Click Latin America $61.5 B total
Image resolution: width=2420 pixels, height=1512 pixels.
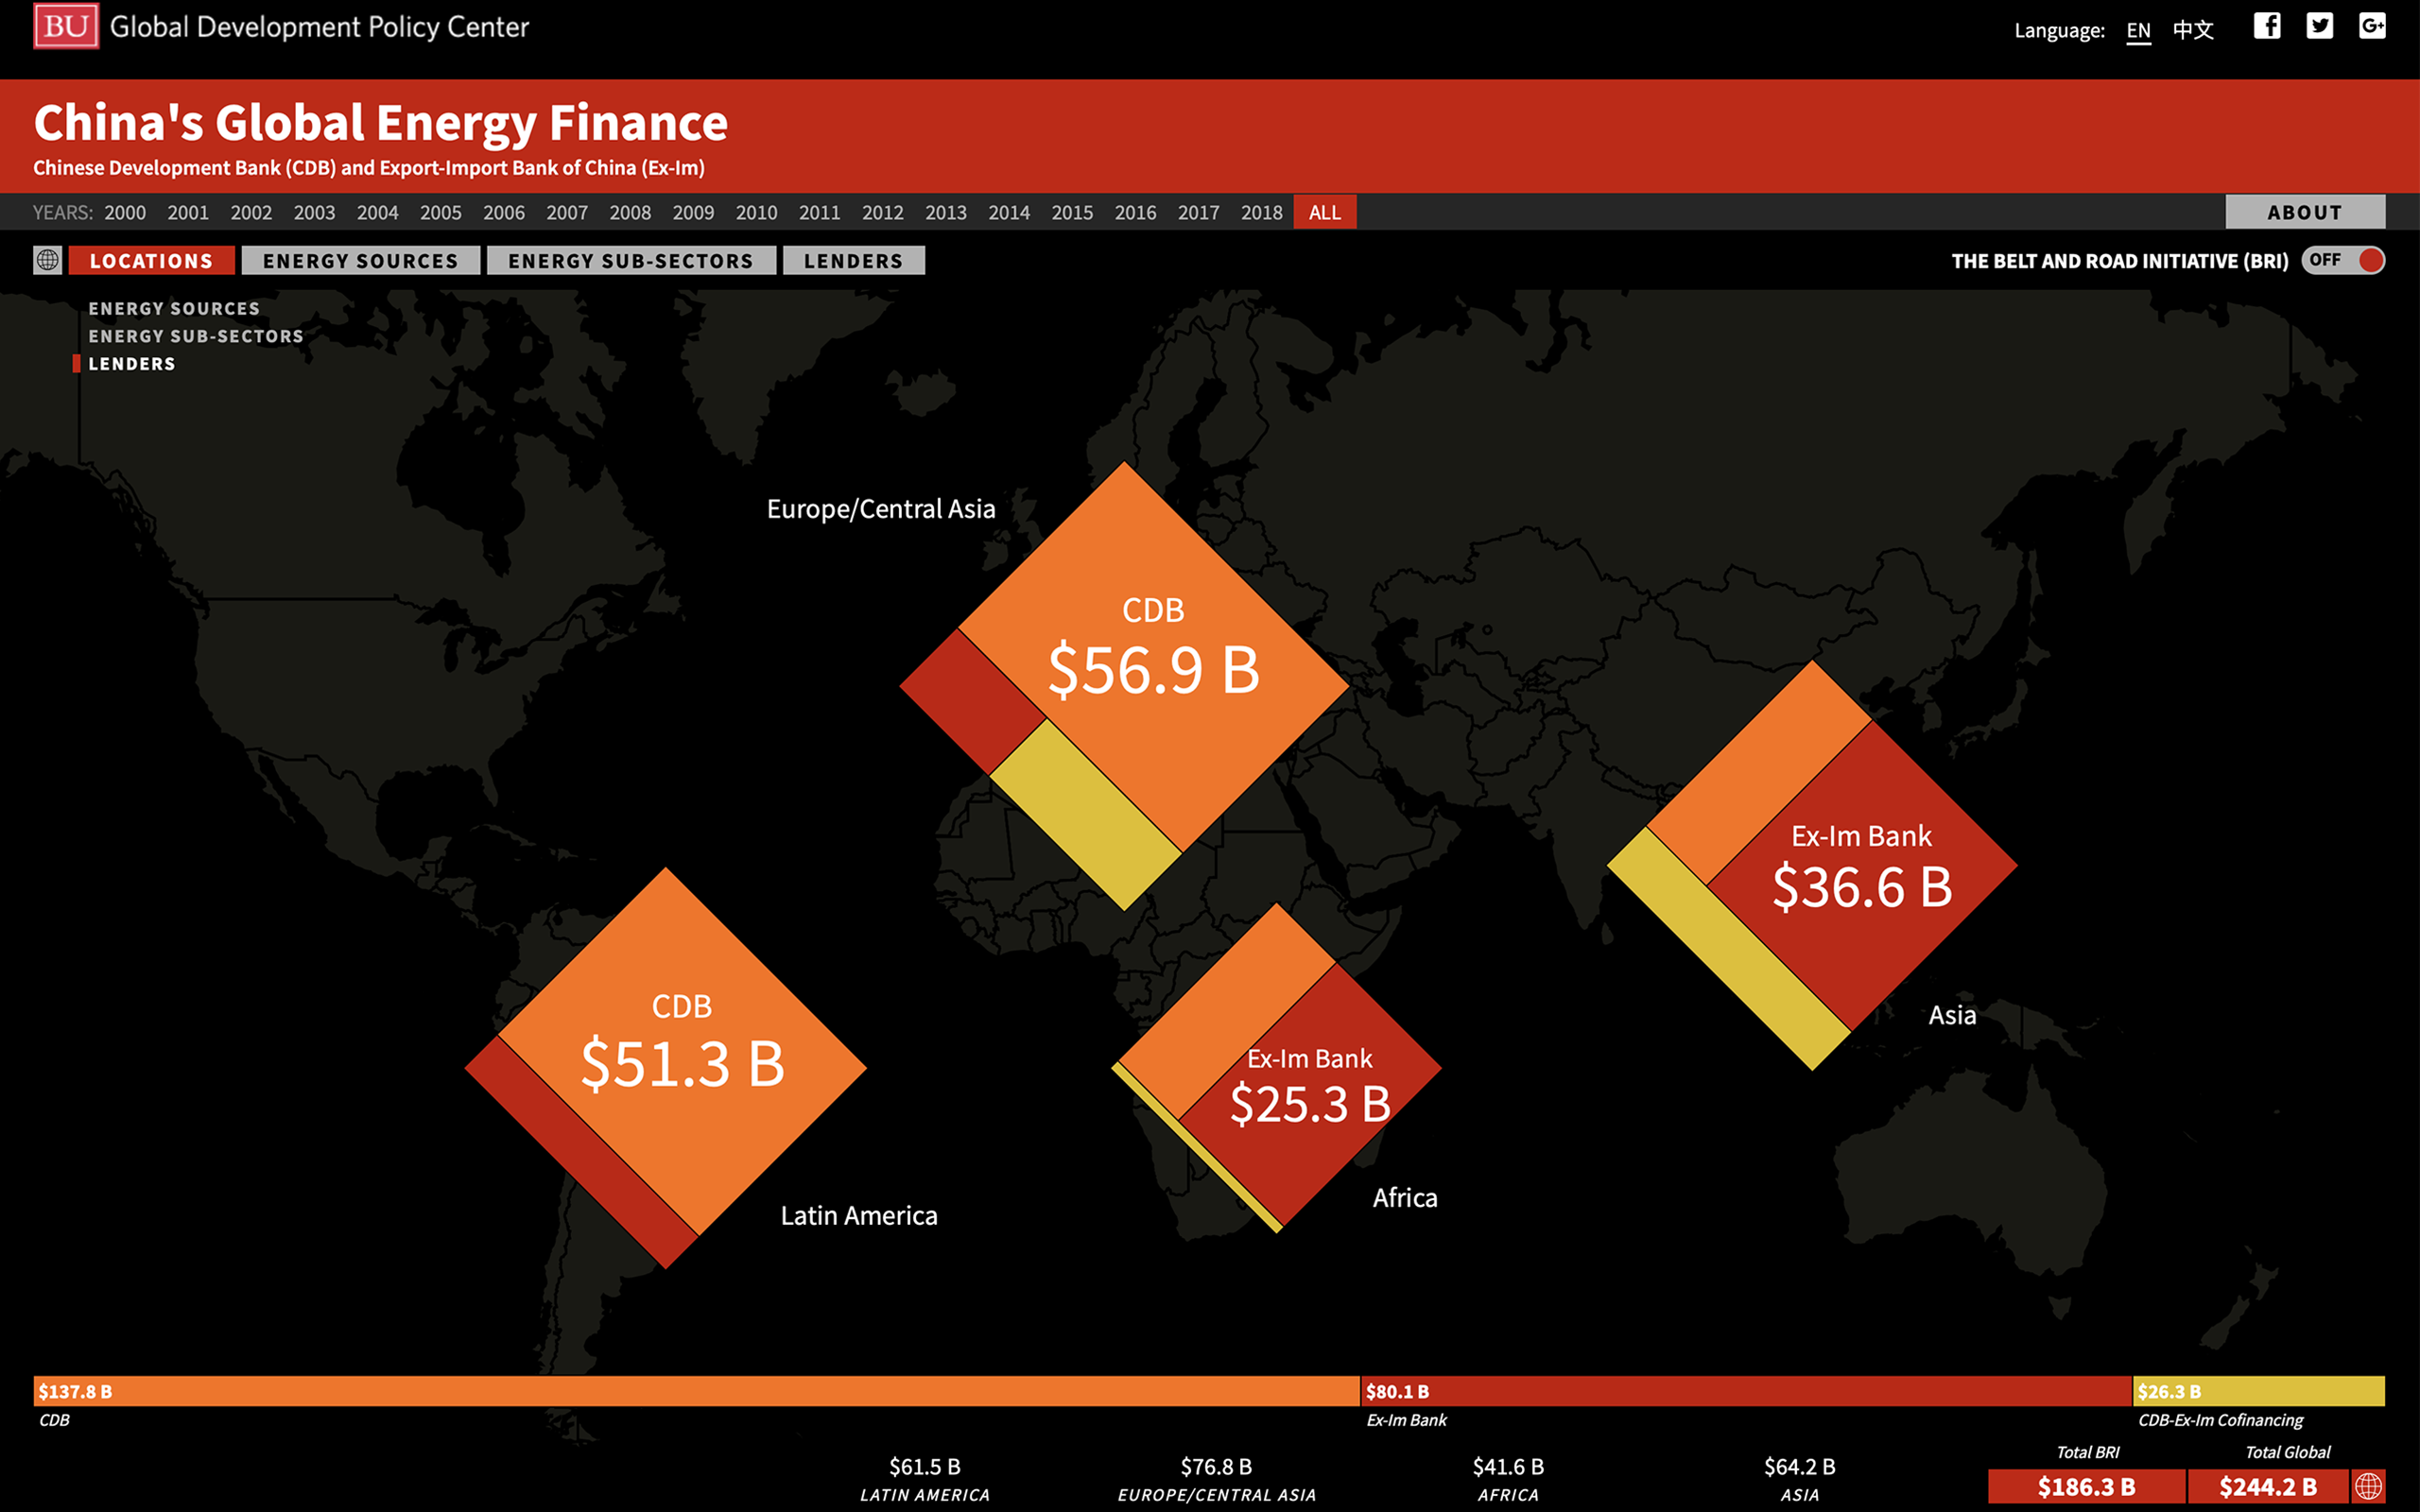coord(925,1478)
